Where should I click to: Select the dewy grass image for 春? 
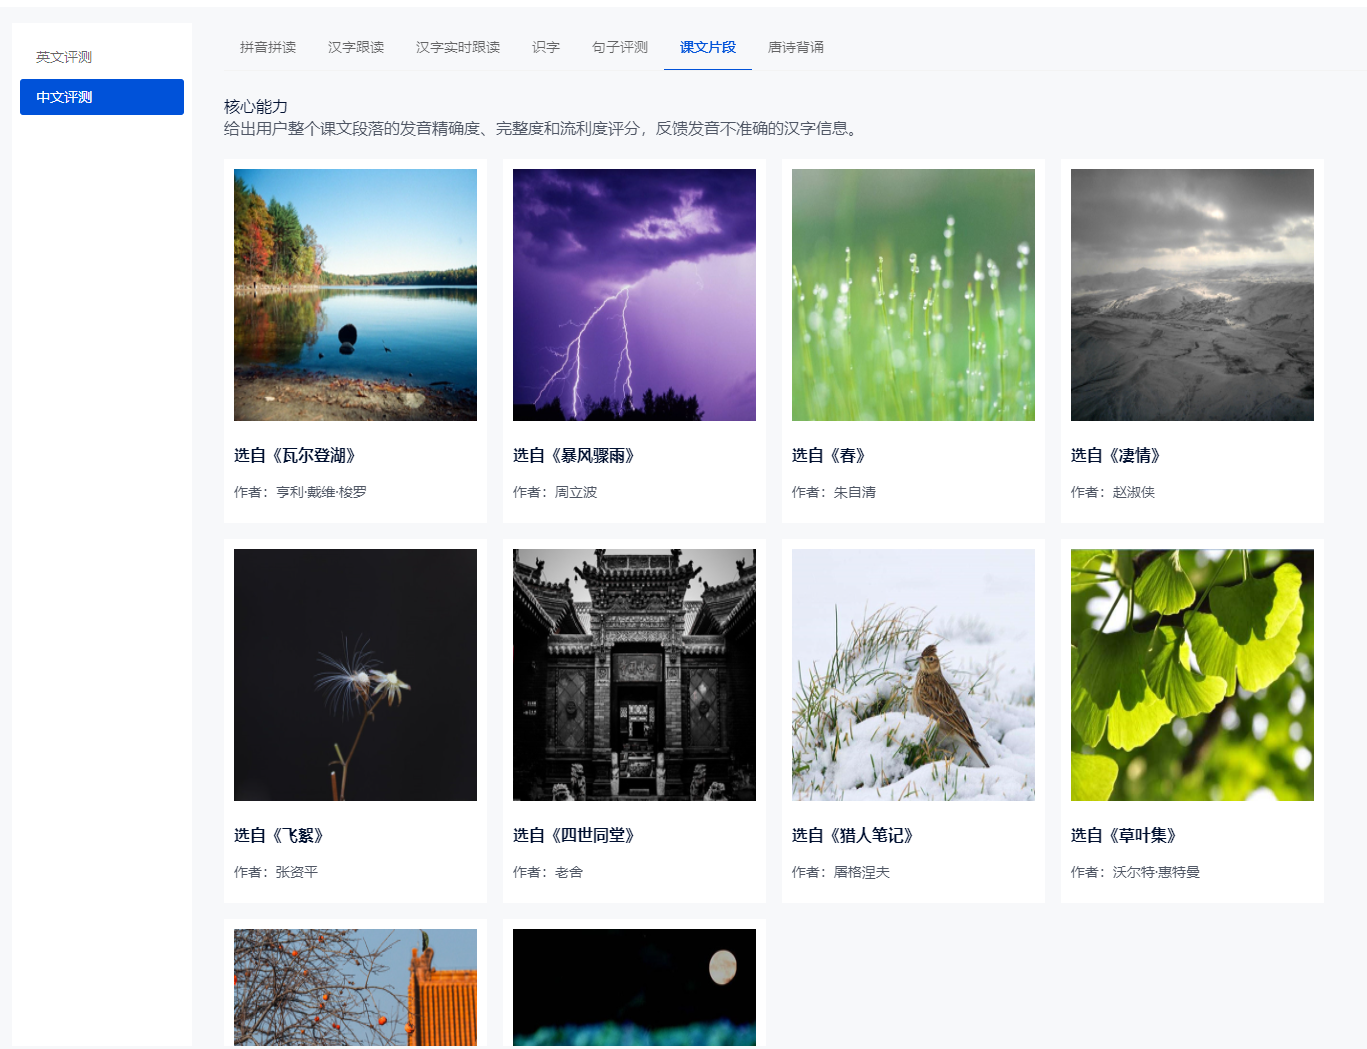pyautogui.click(x=913, y=295)
